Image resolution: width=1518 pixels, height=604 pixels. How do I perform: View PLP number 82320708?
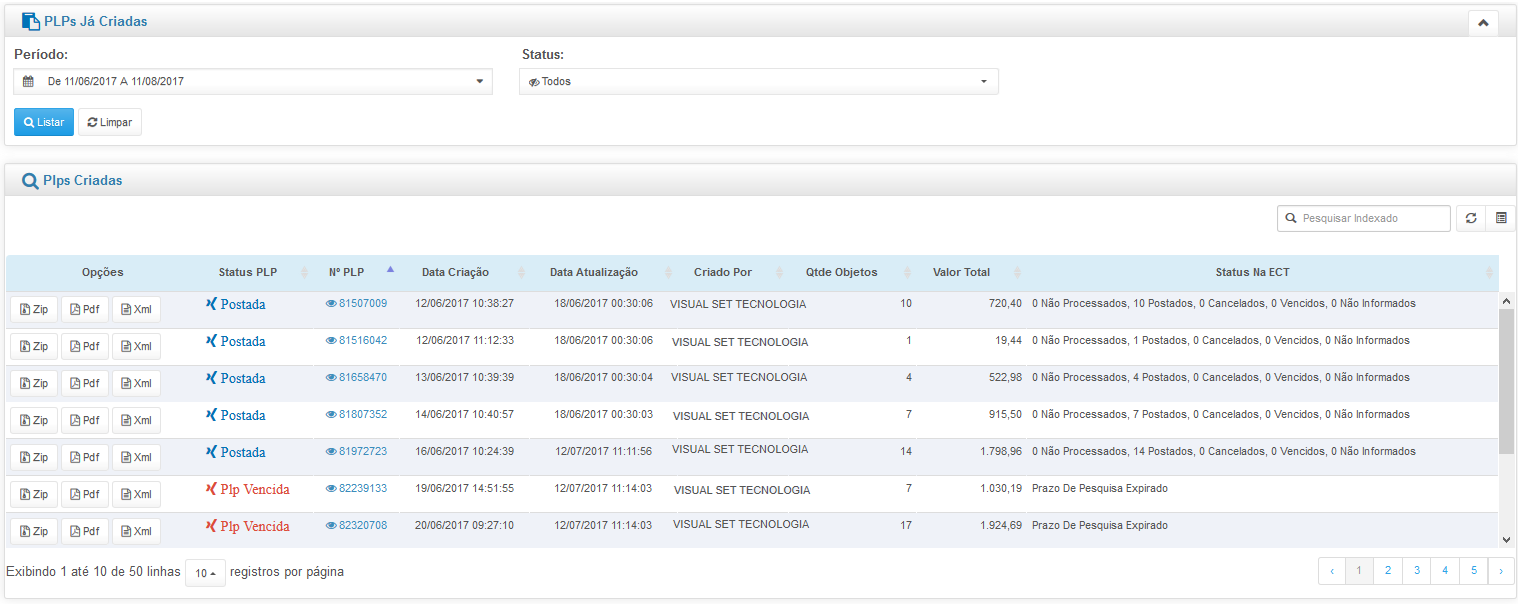coord(356,525)
